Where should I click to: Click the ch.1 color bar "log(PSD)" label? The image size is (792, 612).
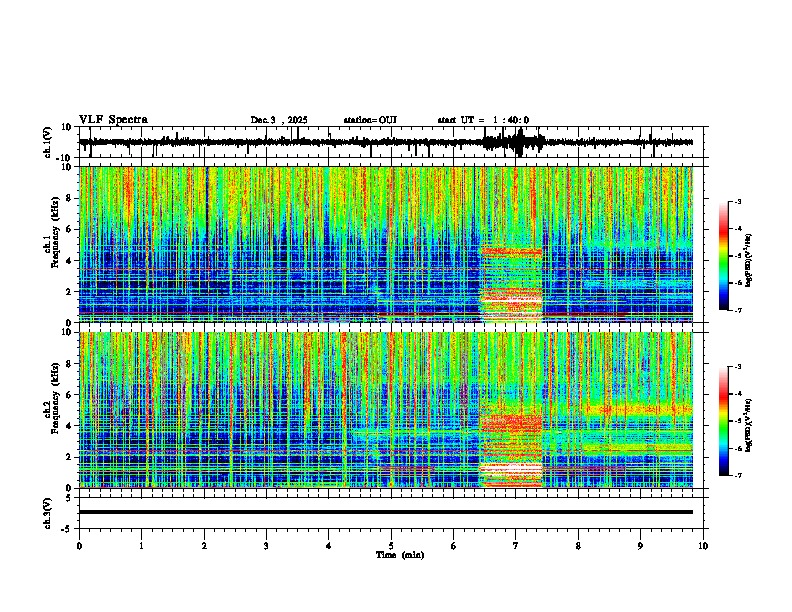point(749,260)
